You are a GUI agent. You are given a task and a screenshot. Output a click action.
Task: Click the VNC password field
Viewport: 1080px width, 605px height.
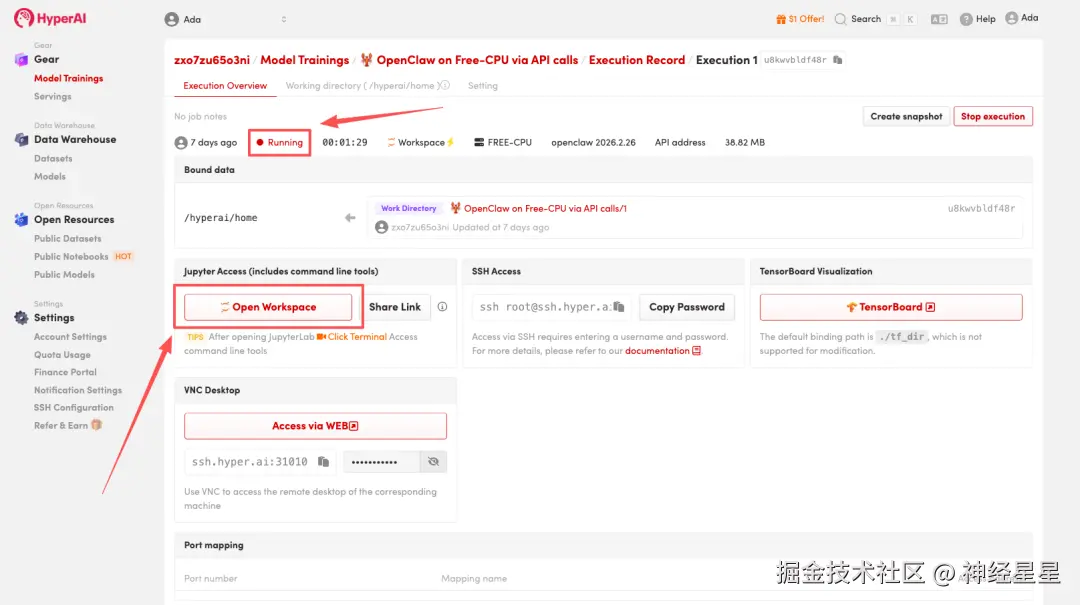click(382, 462)
